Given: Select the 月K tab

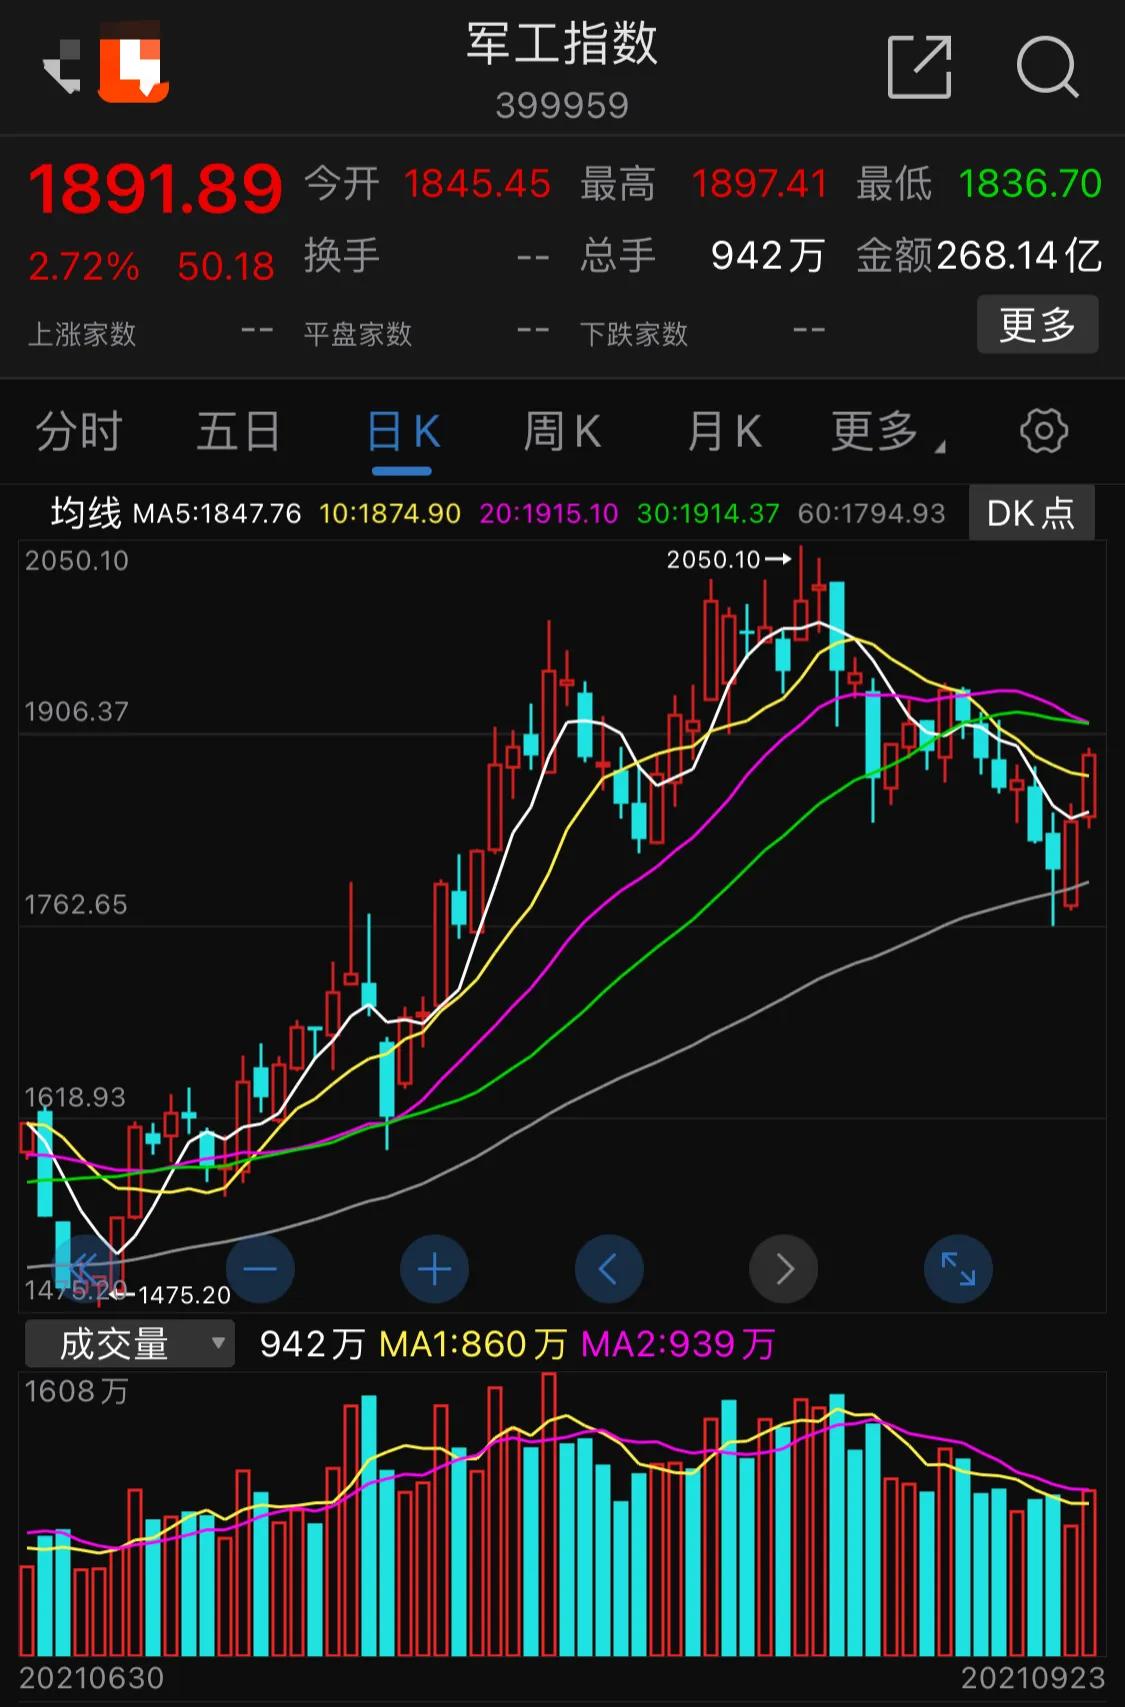Looking at the screenshot, I should click(x=724, y=432).
